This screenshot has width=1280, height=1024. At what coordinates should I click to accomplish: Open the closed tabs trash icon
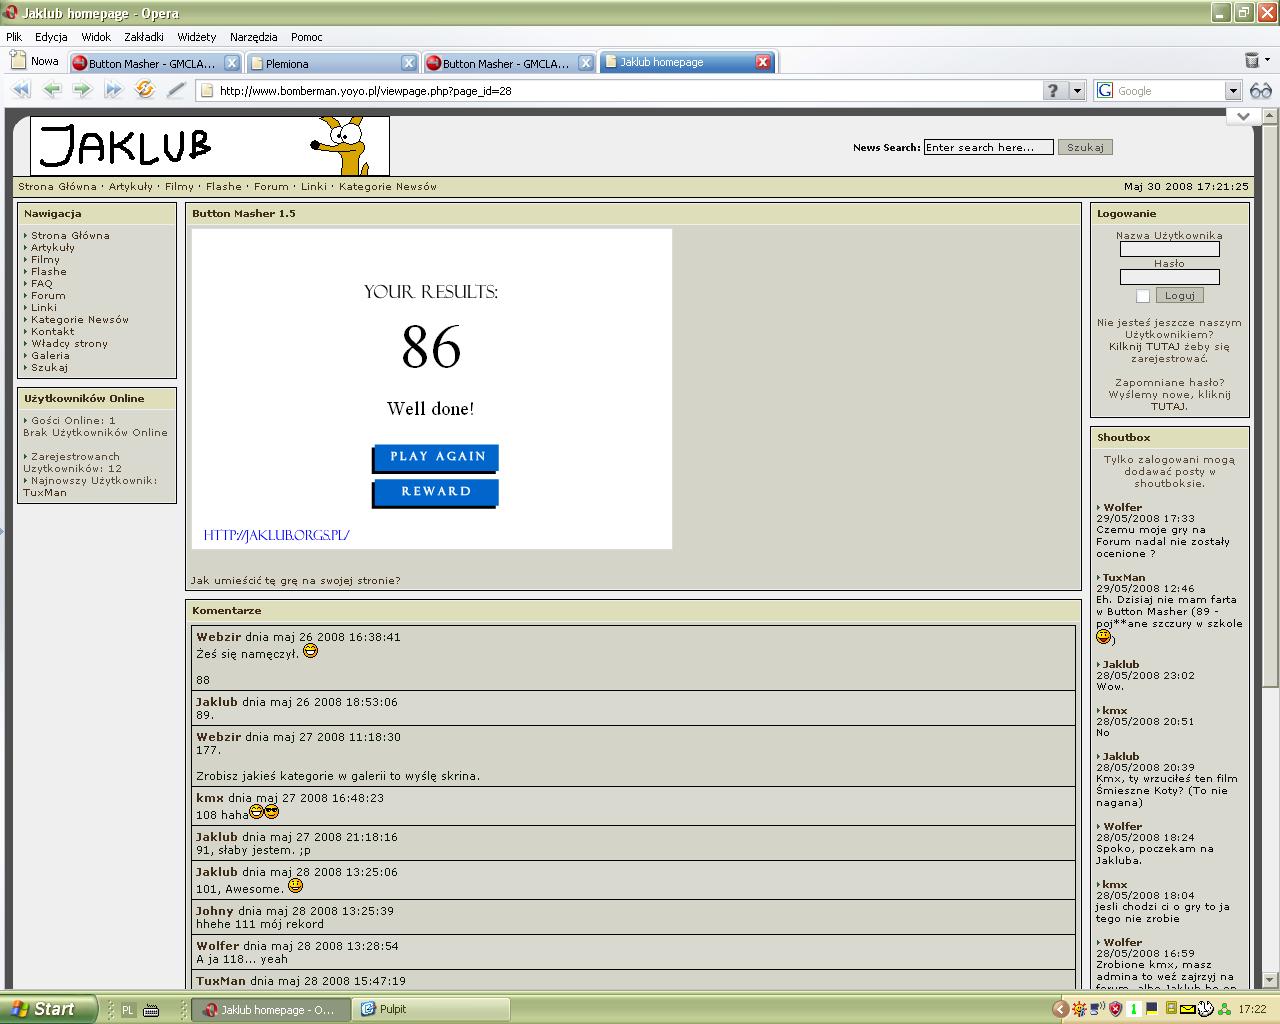tap(1251, 61)
